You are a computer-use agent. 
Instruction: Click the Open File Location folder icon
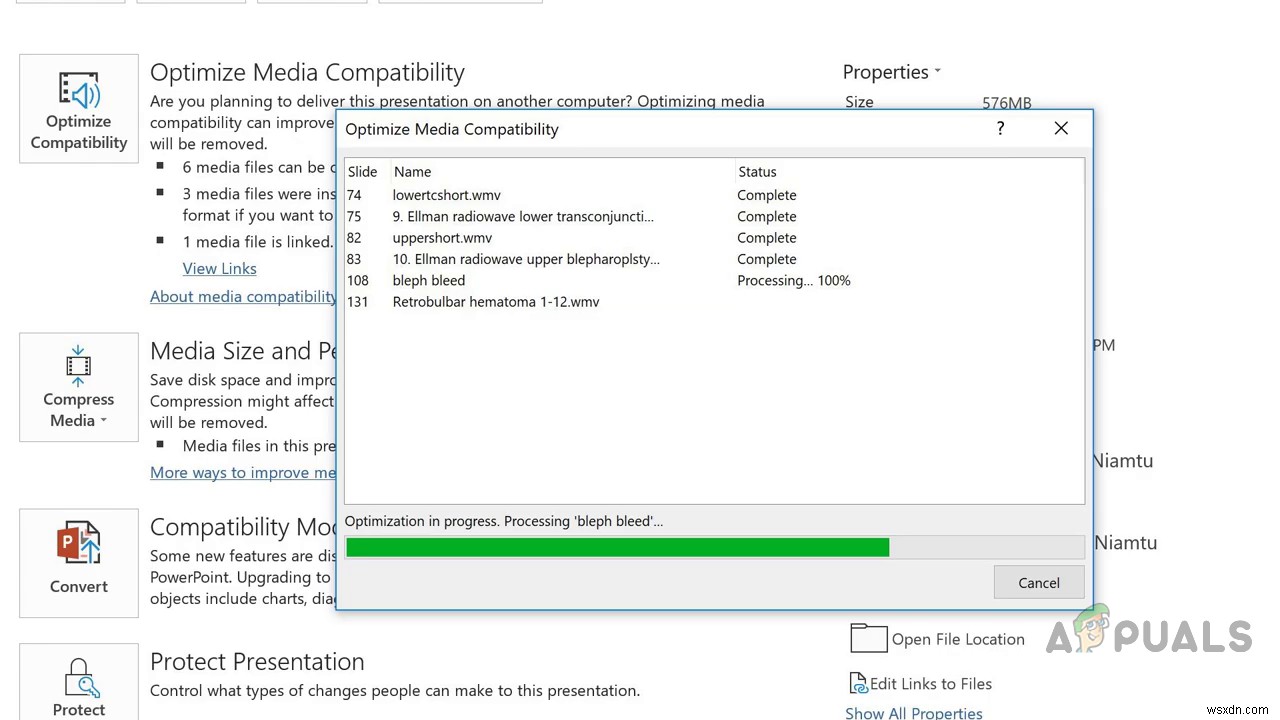point(868,639)
